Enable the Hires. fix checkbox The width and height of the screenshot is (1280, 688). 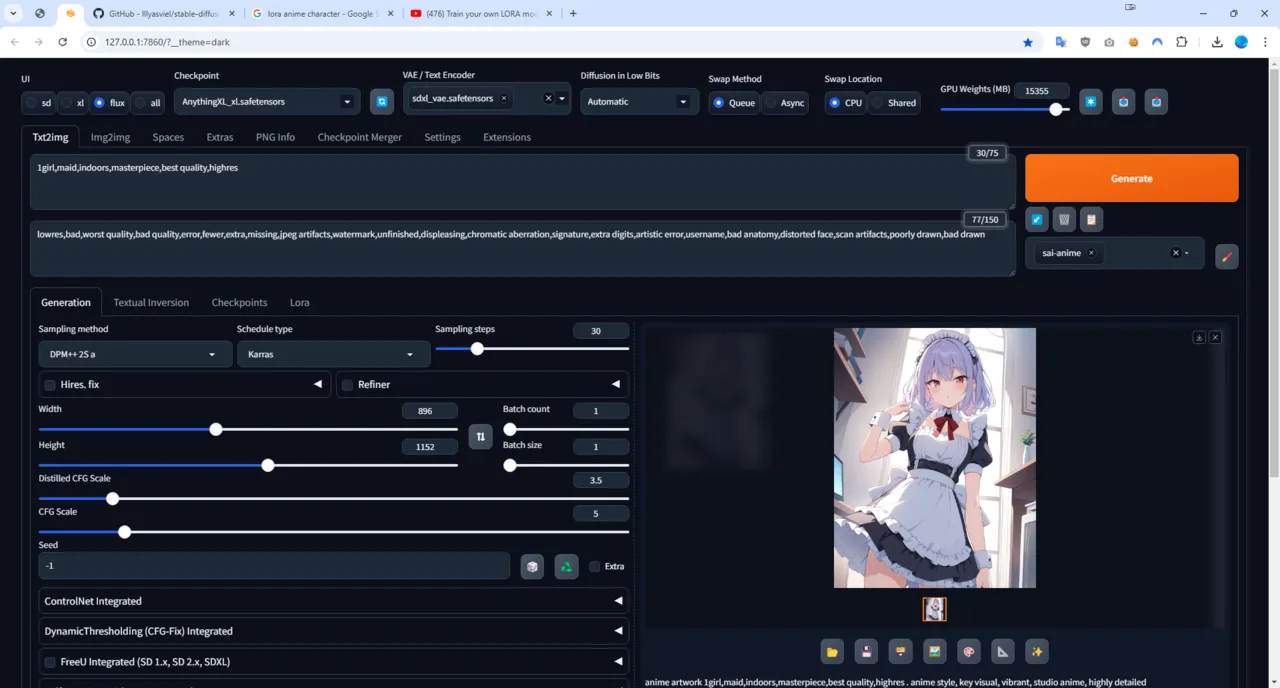[50, 385]
